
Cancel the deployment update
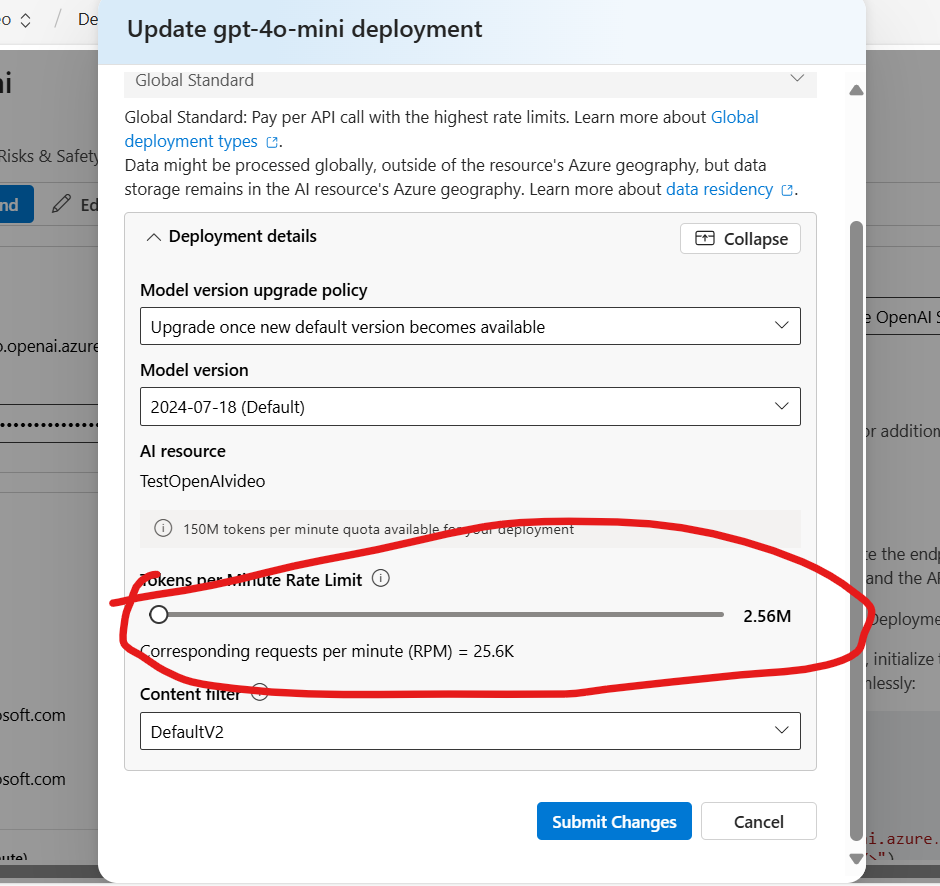758,821
